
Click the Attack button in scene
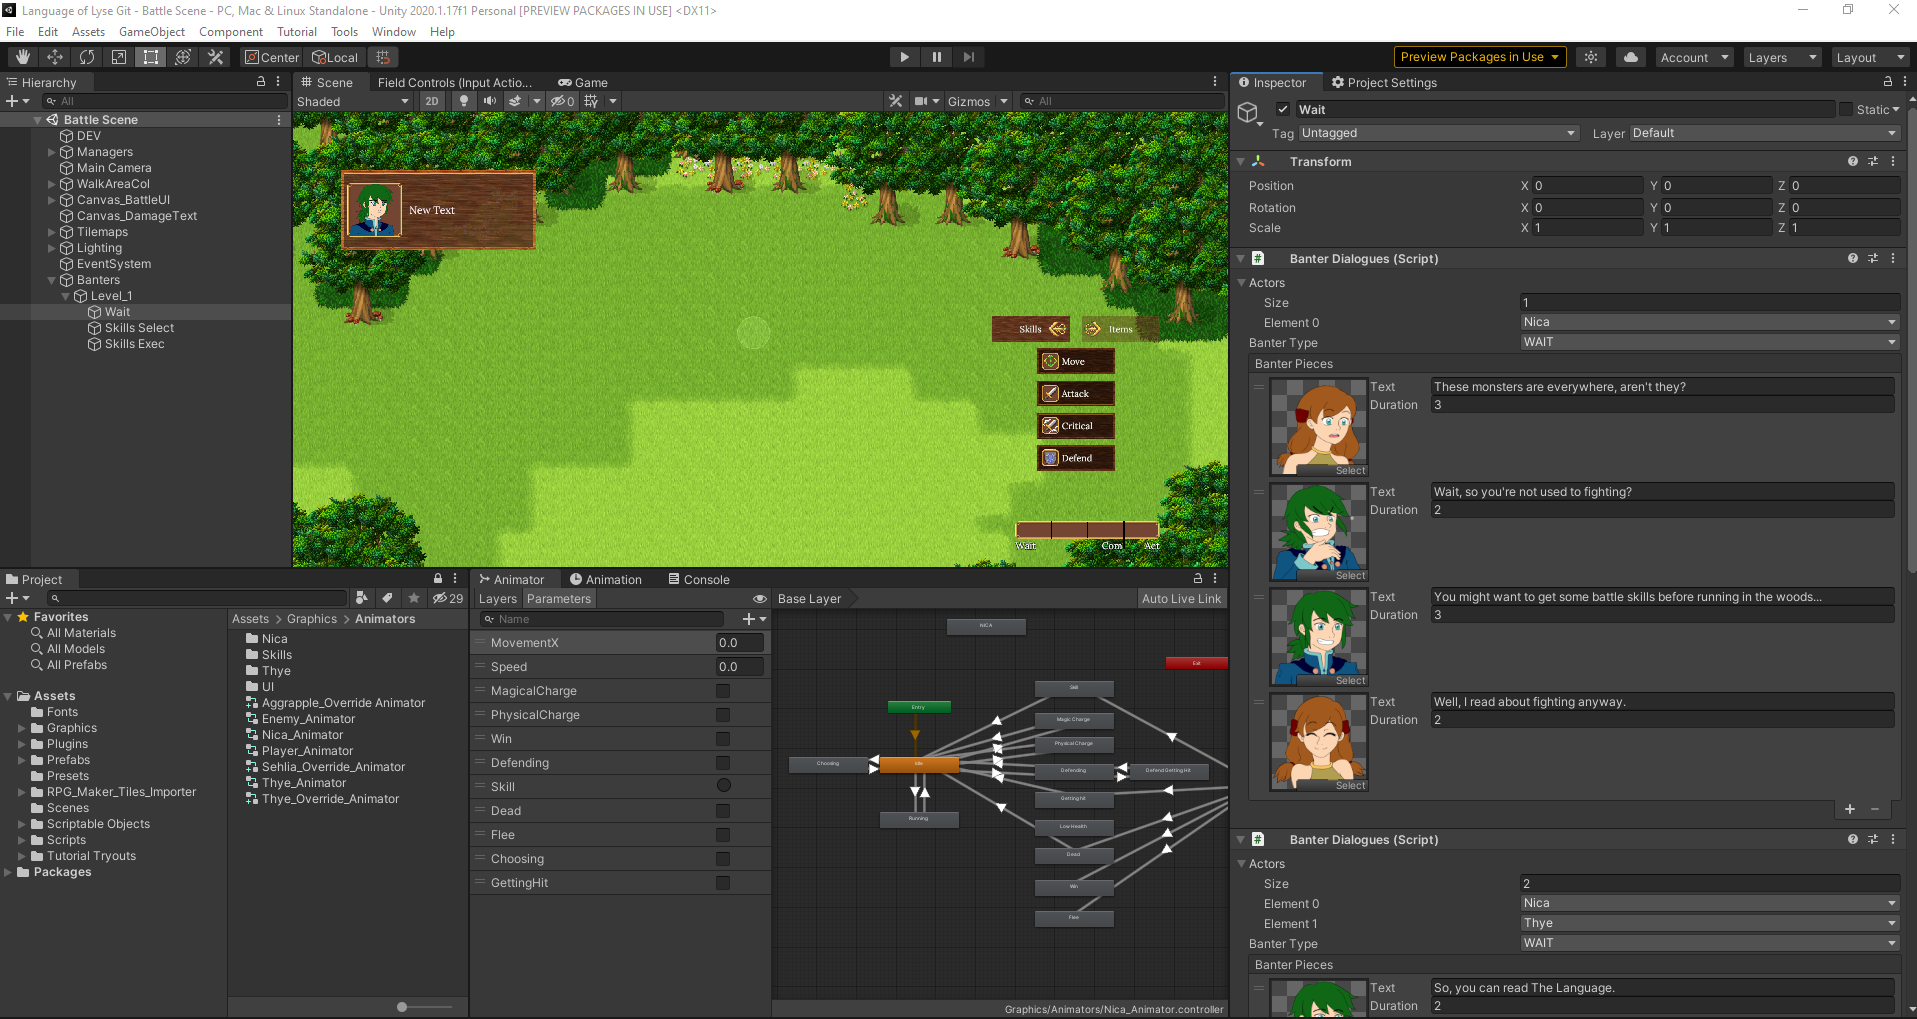coord(1075,394)
